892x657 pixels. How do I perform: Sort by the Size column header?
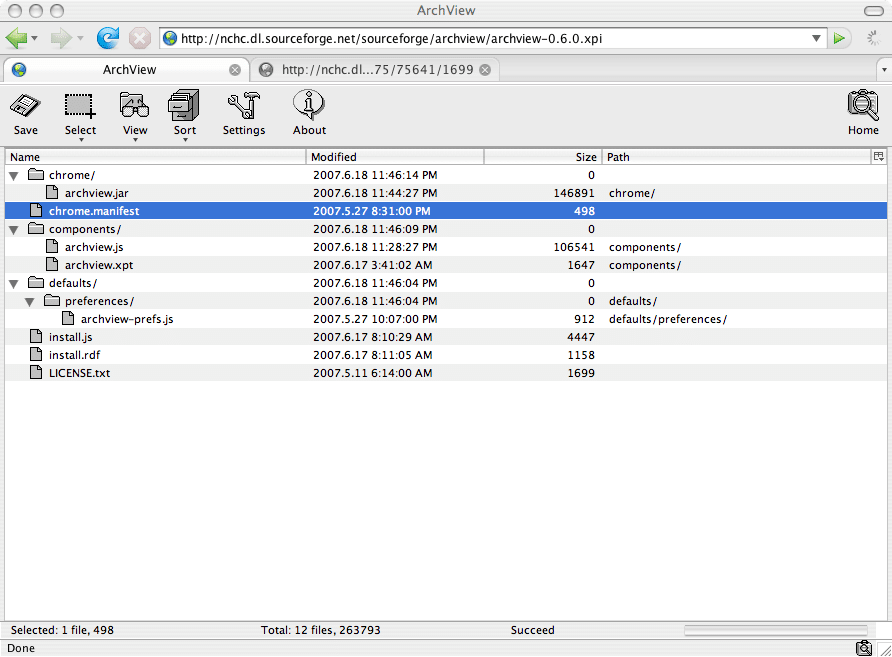click(x=543, y=157)
